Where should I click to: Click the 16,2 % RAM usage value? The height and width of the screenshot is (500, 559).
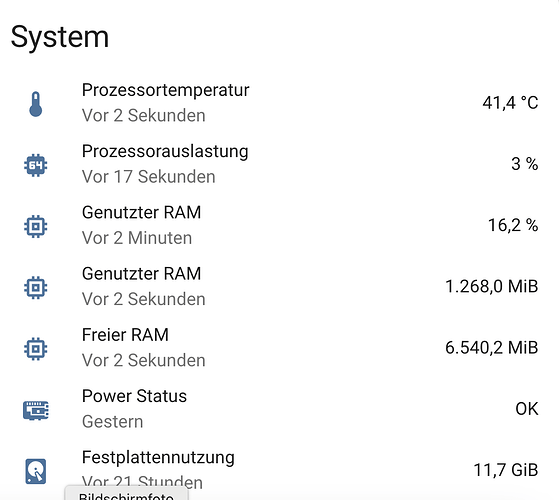pyautogui.click(x=513, y=226)
